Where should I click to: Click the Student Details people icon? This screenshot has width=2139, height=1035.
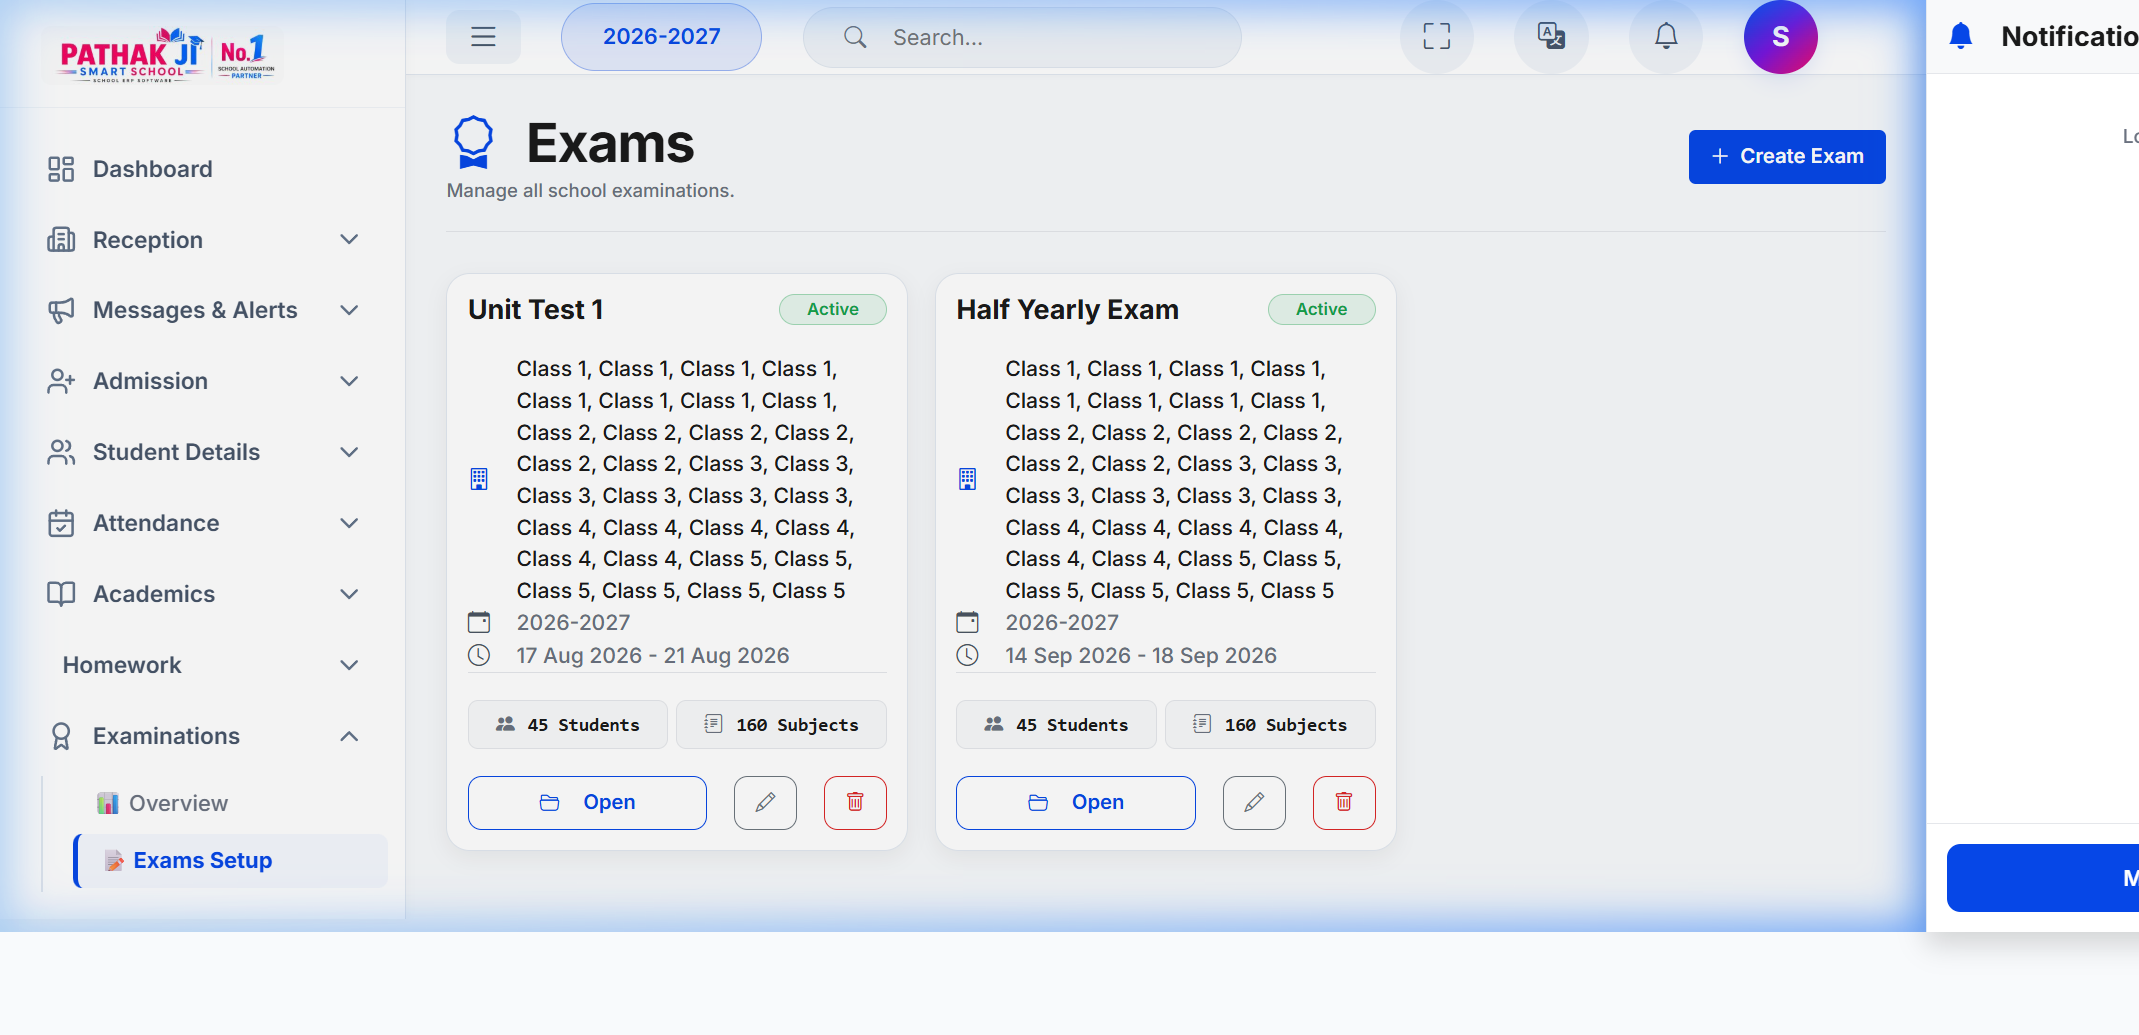click(61, 452)
